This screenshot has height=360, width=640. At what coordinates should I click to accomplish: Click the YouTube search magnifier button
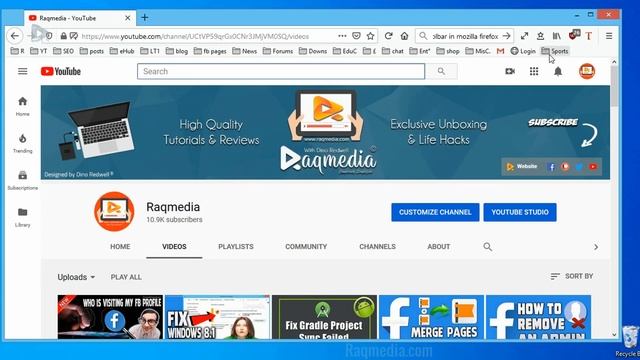[441, 71]
